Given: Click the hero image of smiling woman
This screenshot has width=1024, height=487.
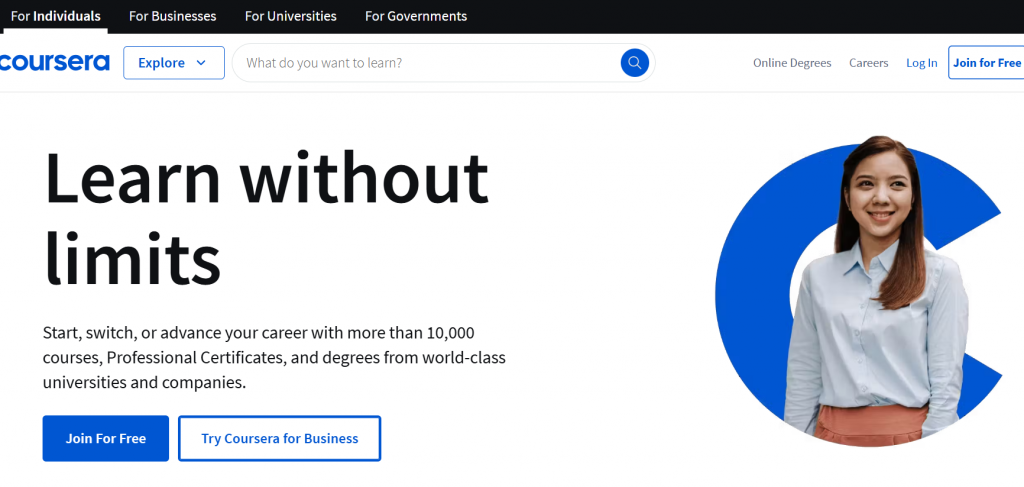Looking at the screenshot, I should tap(859, 291).
